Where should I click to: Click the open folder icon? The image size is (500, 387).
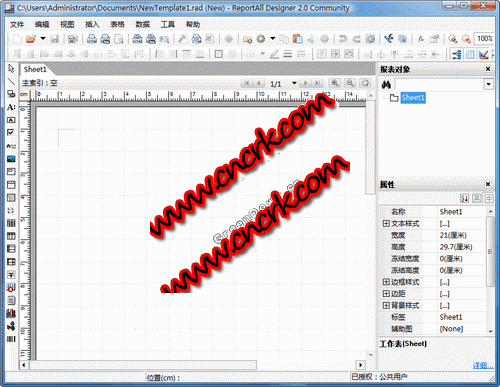(x=31, y=39)
